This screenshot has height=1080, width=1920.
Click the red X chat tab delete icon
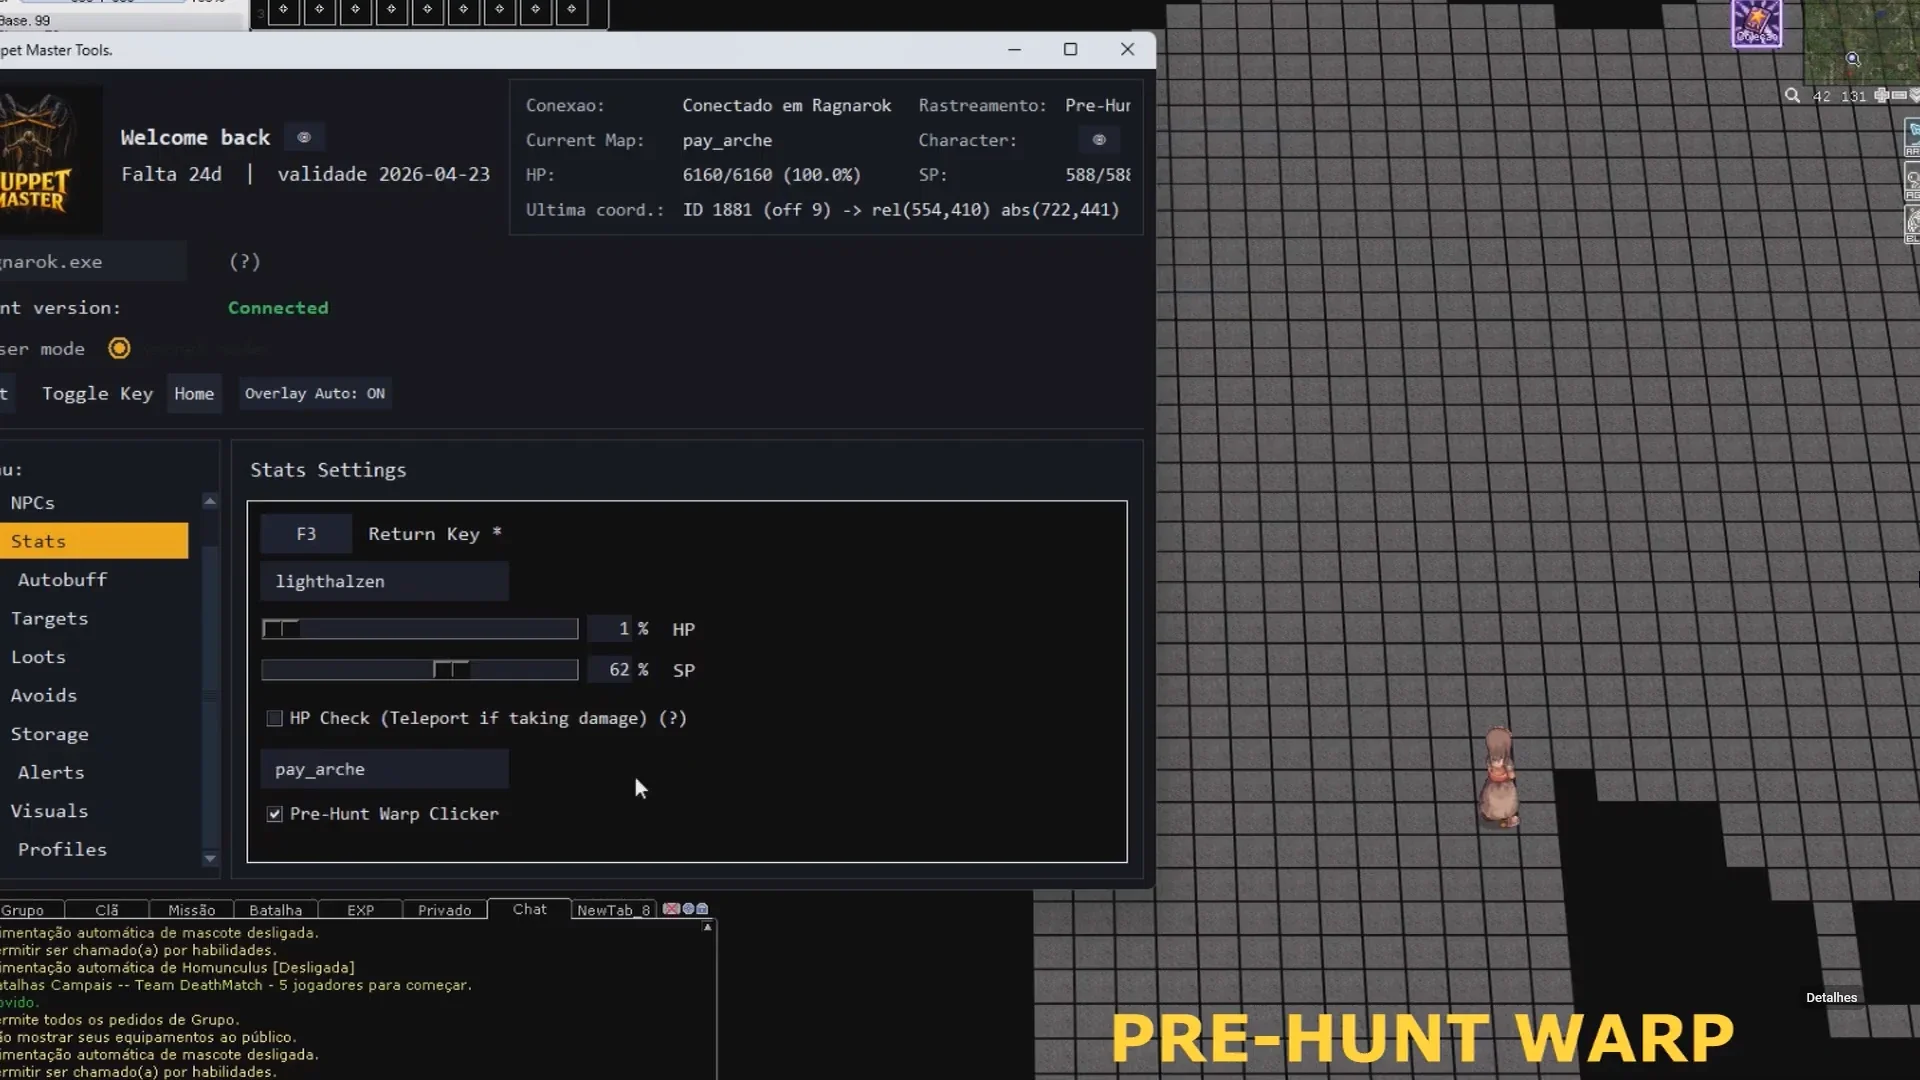pyautogui.click(x=671, y=909)
